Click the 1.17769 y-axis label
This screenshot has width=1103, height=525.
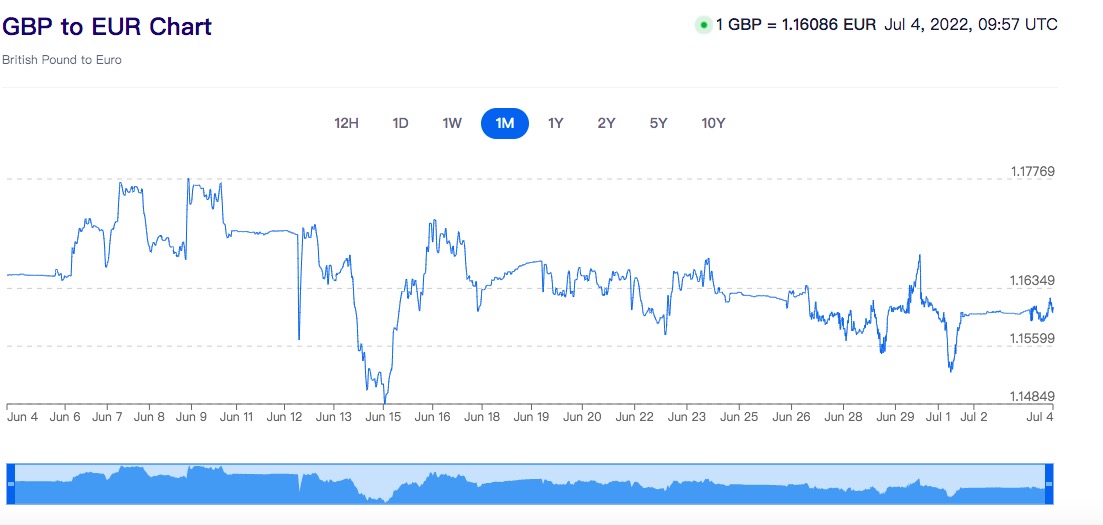pyautogui.click(x=1030, y=172)
